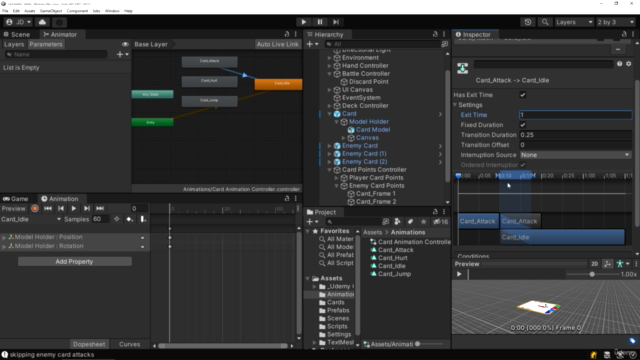Toggle the Animation record button
640x360 pixels.
pyautogui.click(x=35, y=209)
